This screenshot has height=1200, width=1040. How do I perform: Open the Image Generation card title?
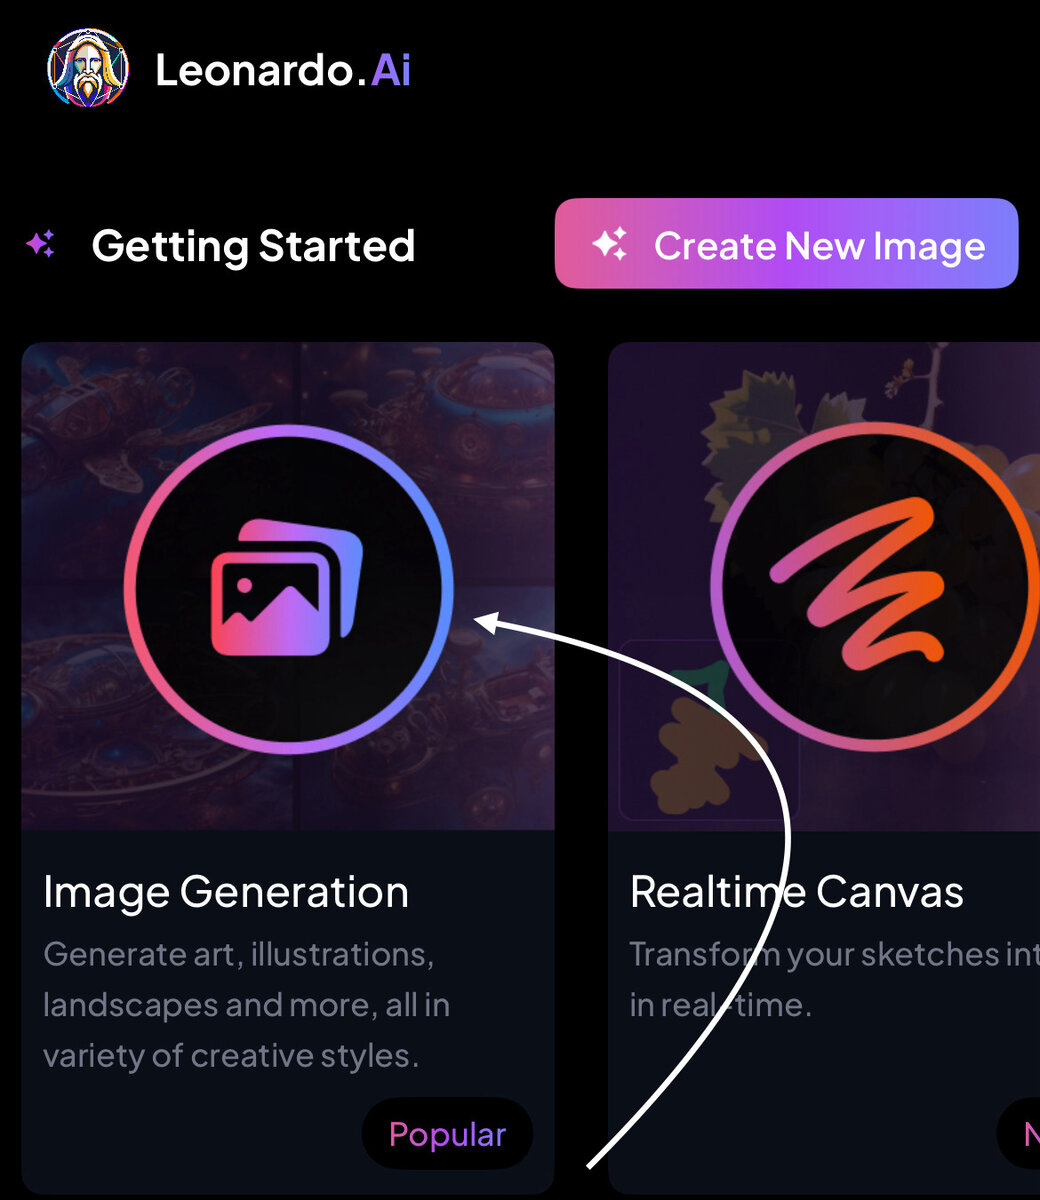[x=226, y=892]
